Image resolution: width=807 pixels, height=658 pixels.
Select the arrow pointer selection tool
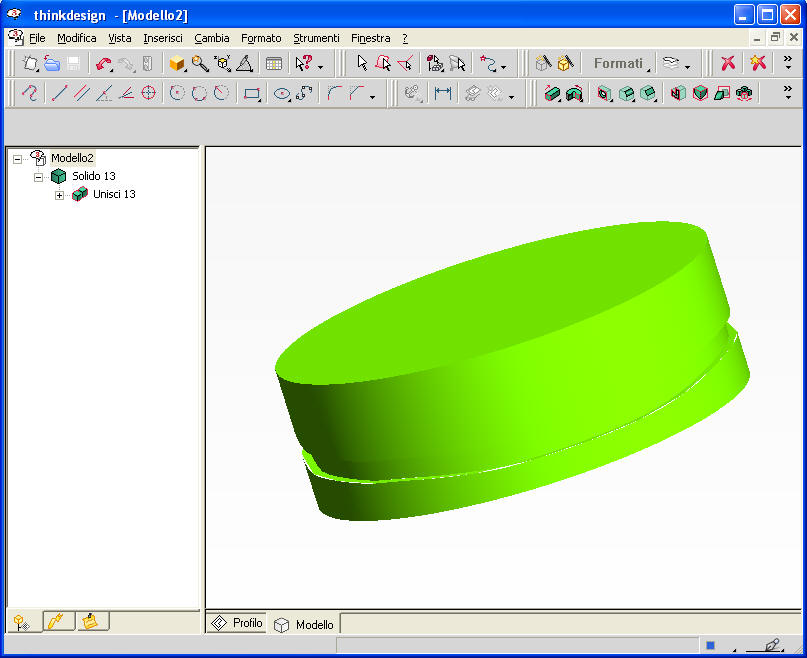(x=362, y=63)
